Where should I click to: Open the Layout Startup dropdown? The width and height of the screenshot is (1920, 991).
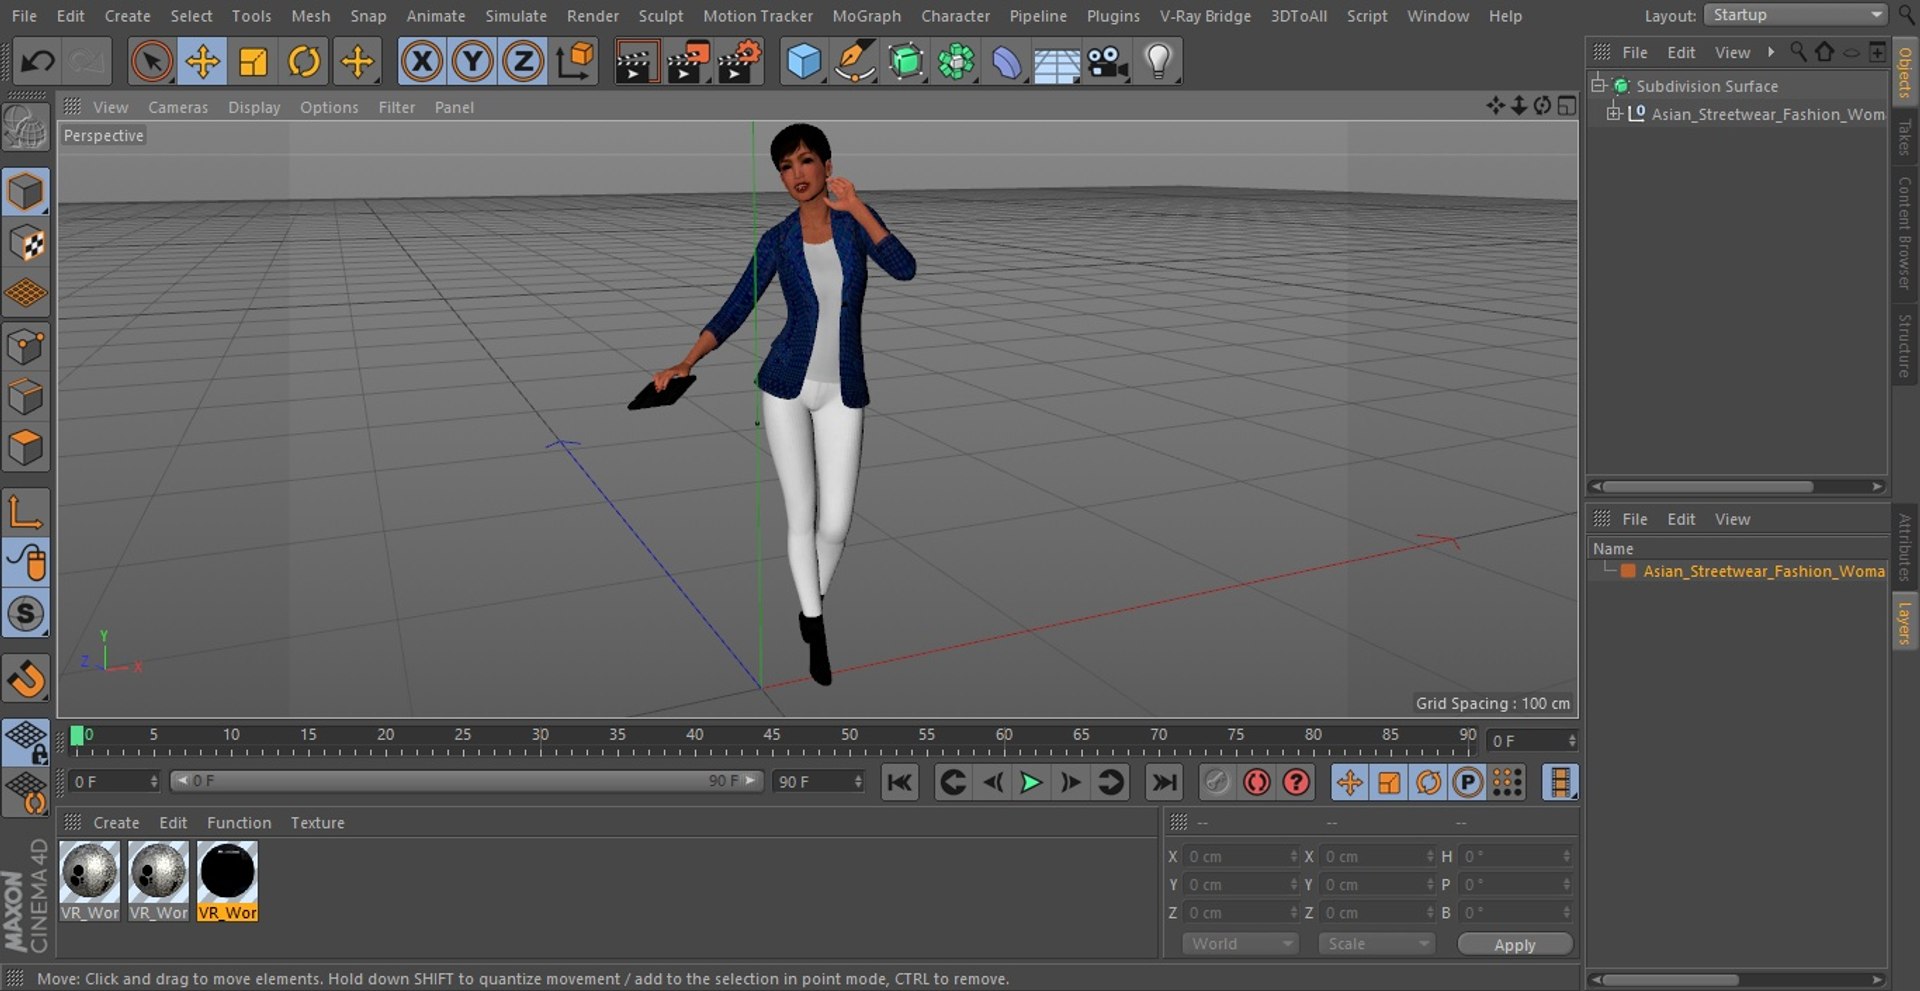pyautogui.click(x=1796, y=15)
